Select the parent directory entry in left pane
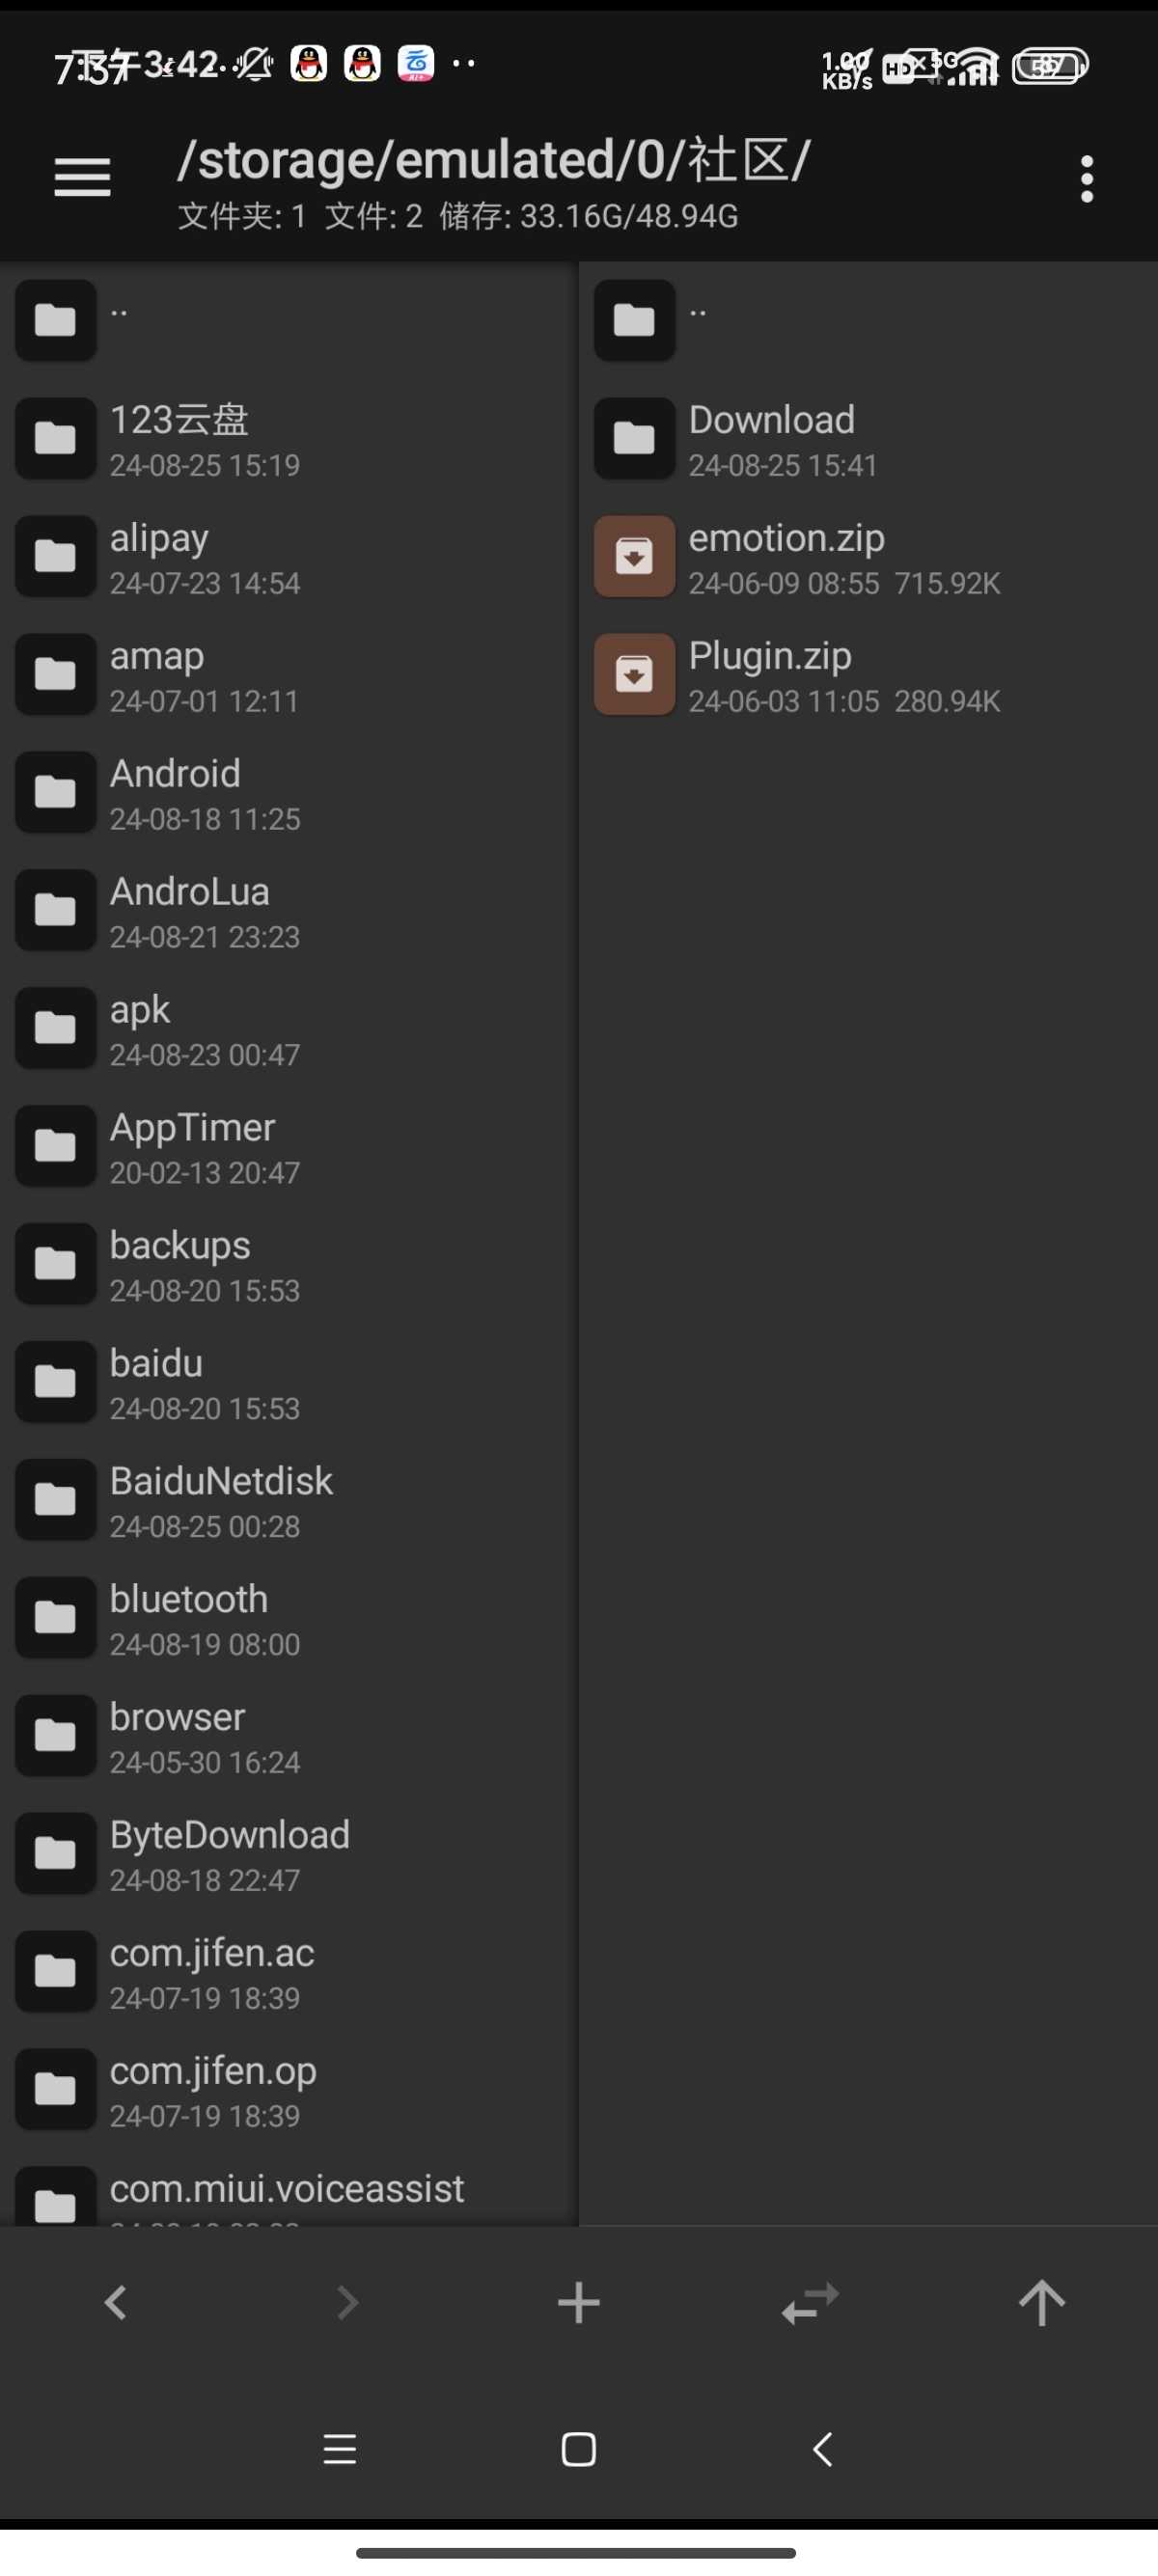 pos(288,321)
